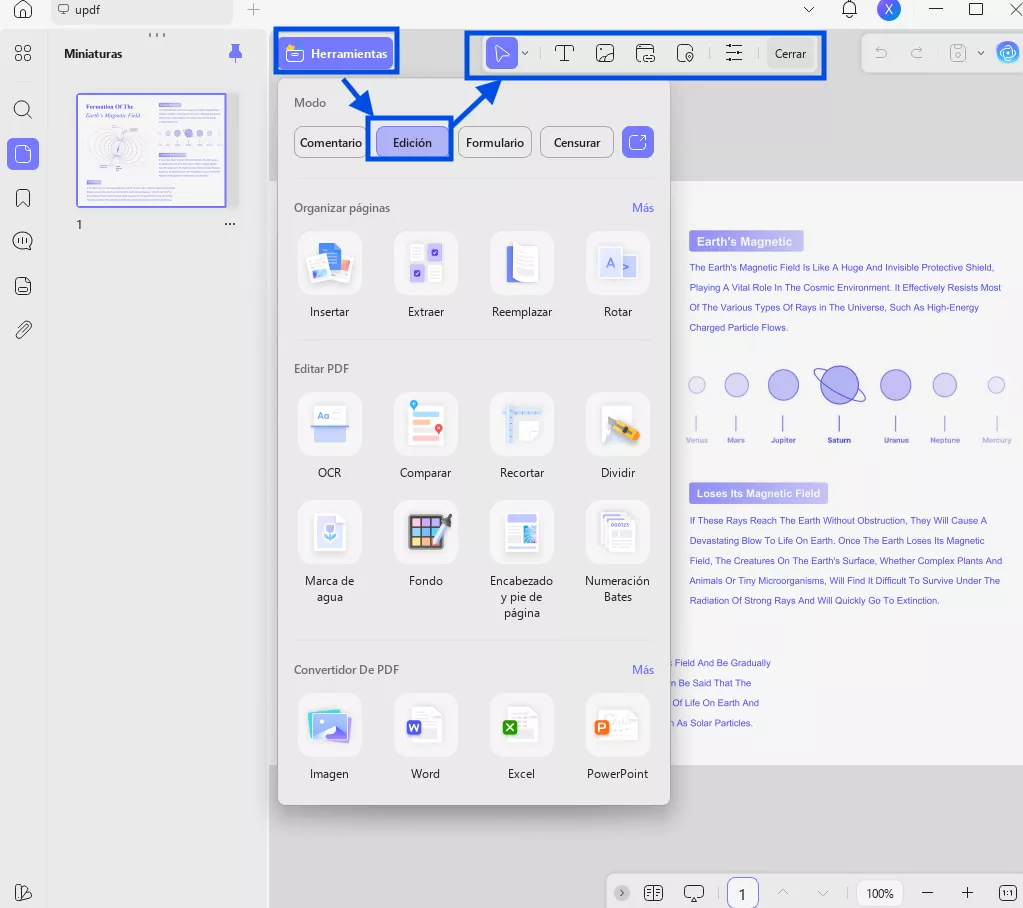Open the comments sidebar panel
Viewport: 1023px width, 908px height.
click(x=23, y=241)
